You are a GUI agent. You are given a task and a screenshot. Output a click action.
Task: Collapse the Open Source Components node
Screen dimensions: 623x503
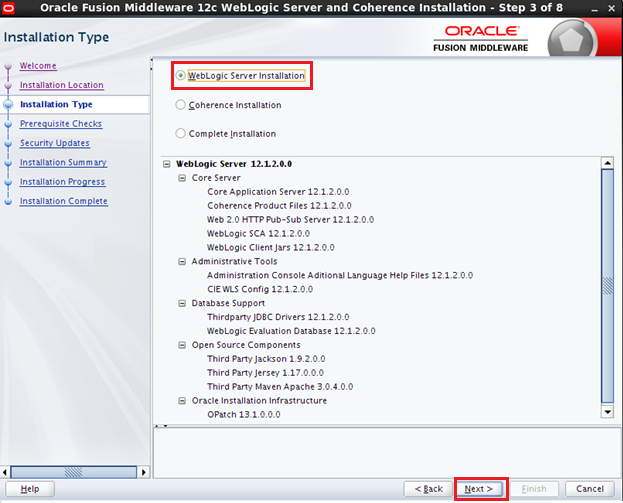182,345
